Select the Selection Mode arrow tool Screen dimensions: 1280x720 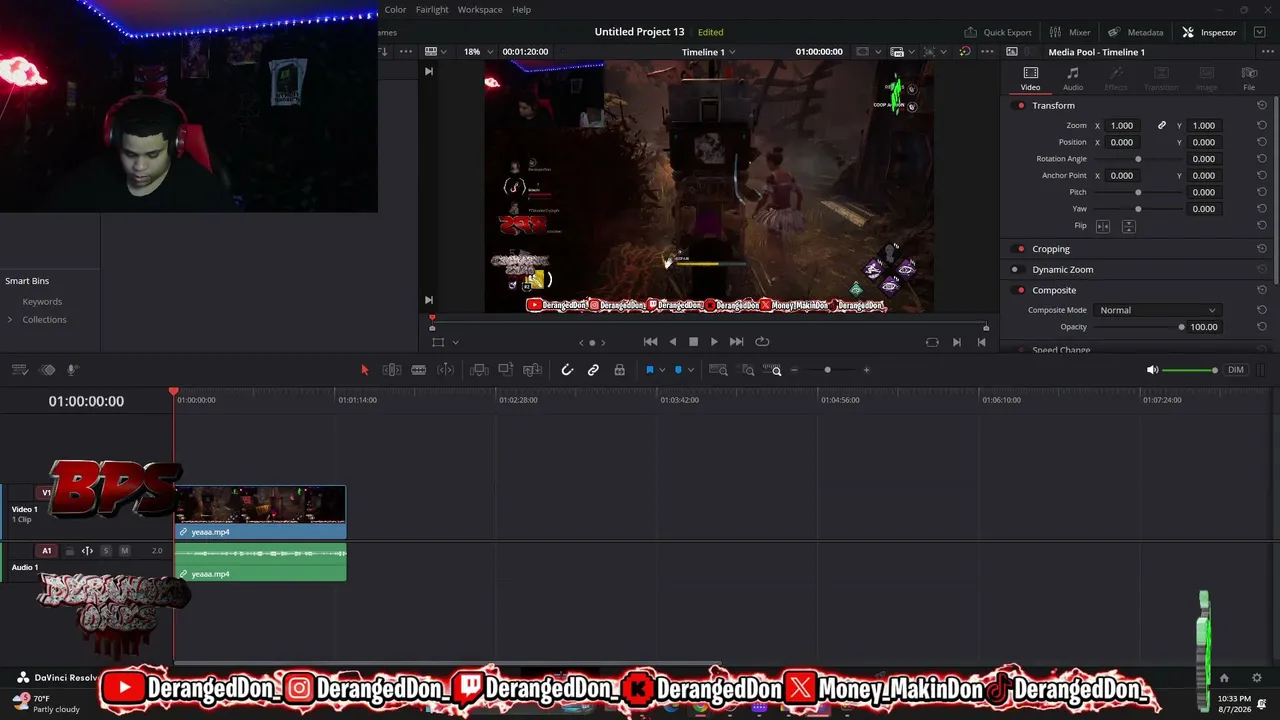tap(364, 370)
